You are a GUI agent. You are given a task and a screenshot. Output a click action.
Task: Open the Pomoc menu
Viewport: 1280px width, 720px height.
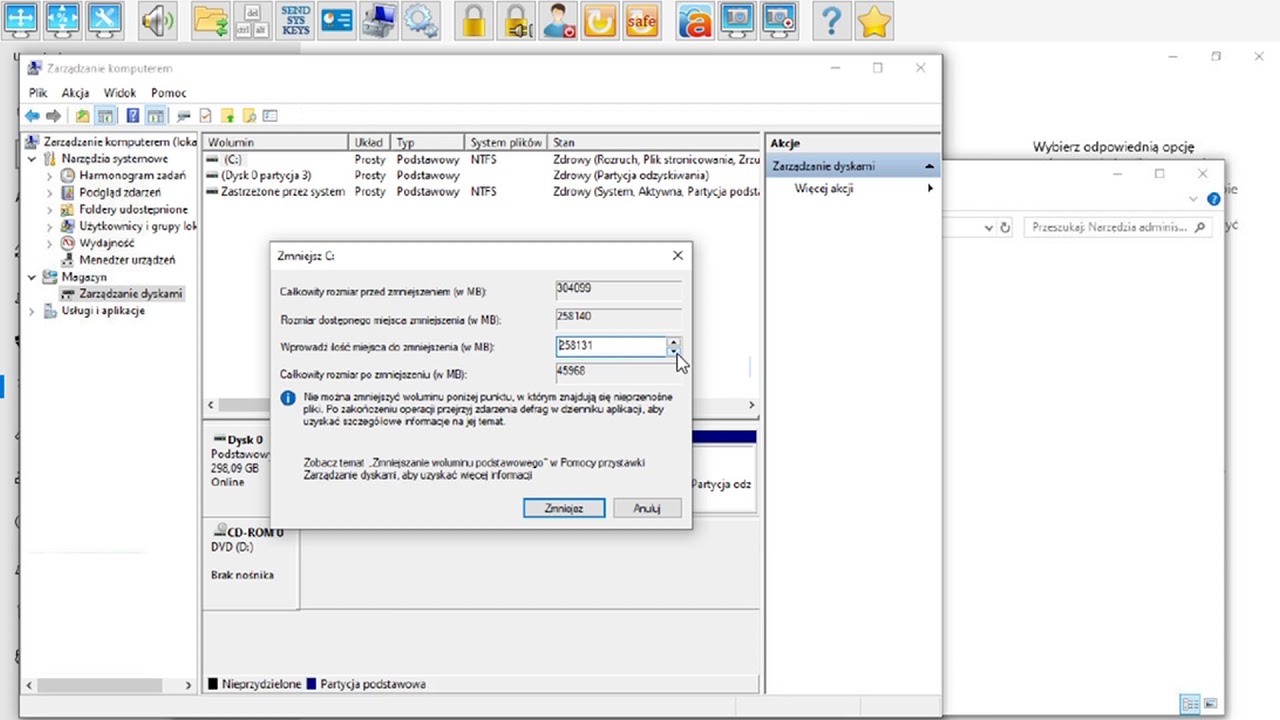click(x=168, y=93)
